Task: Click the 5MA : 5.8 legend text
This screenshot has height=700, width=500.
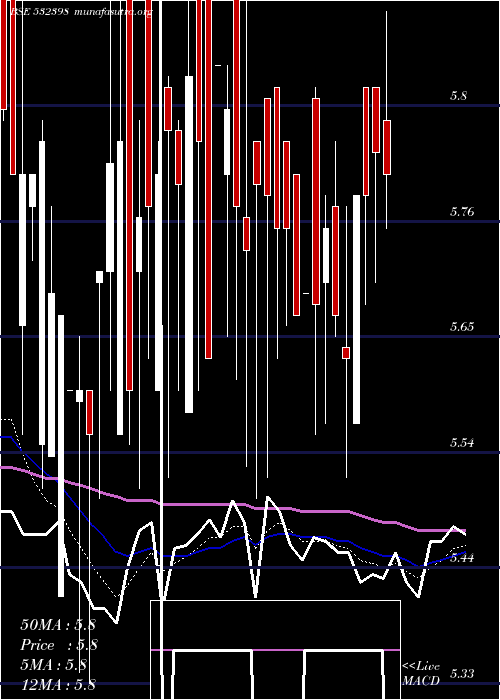Action: coord(54,664)
